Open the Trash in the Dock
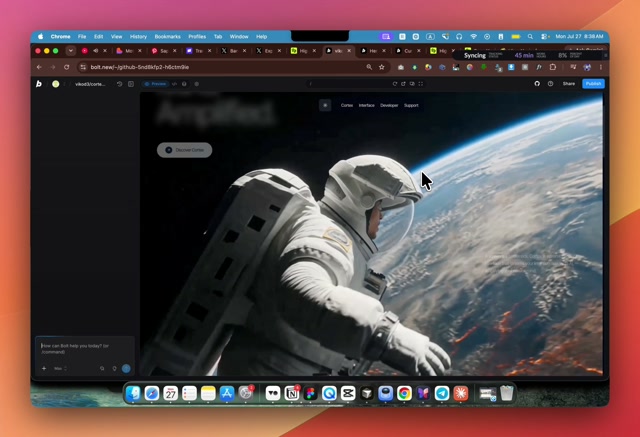The height and width of the screenshot is (437, 640). click(507, 393)
